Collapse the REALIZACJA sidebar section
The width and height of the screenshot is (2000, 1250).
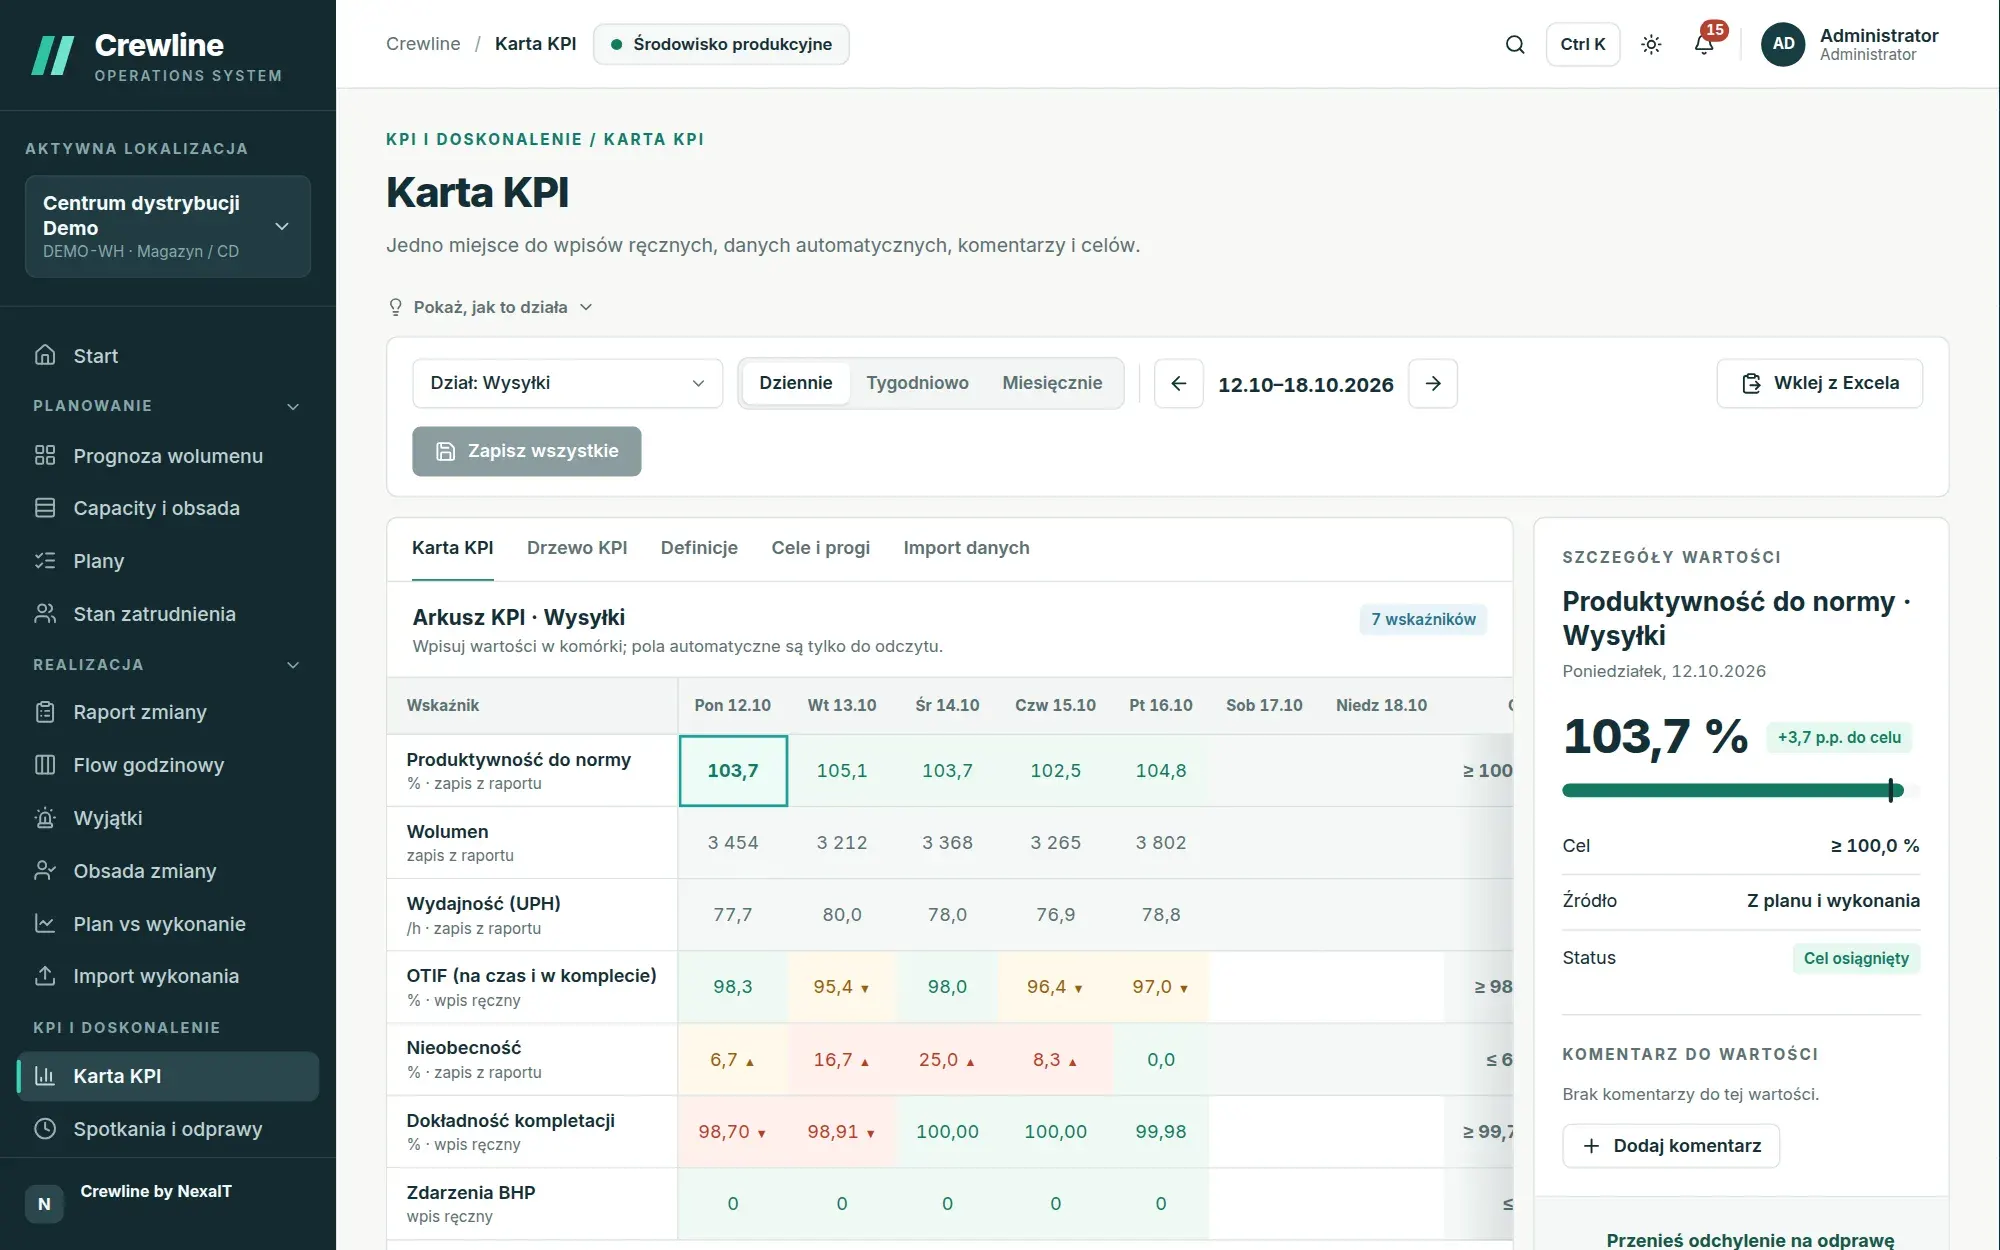pyautogui.click(x=168, y=665)
